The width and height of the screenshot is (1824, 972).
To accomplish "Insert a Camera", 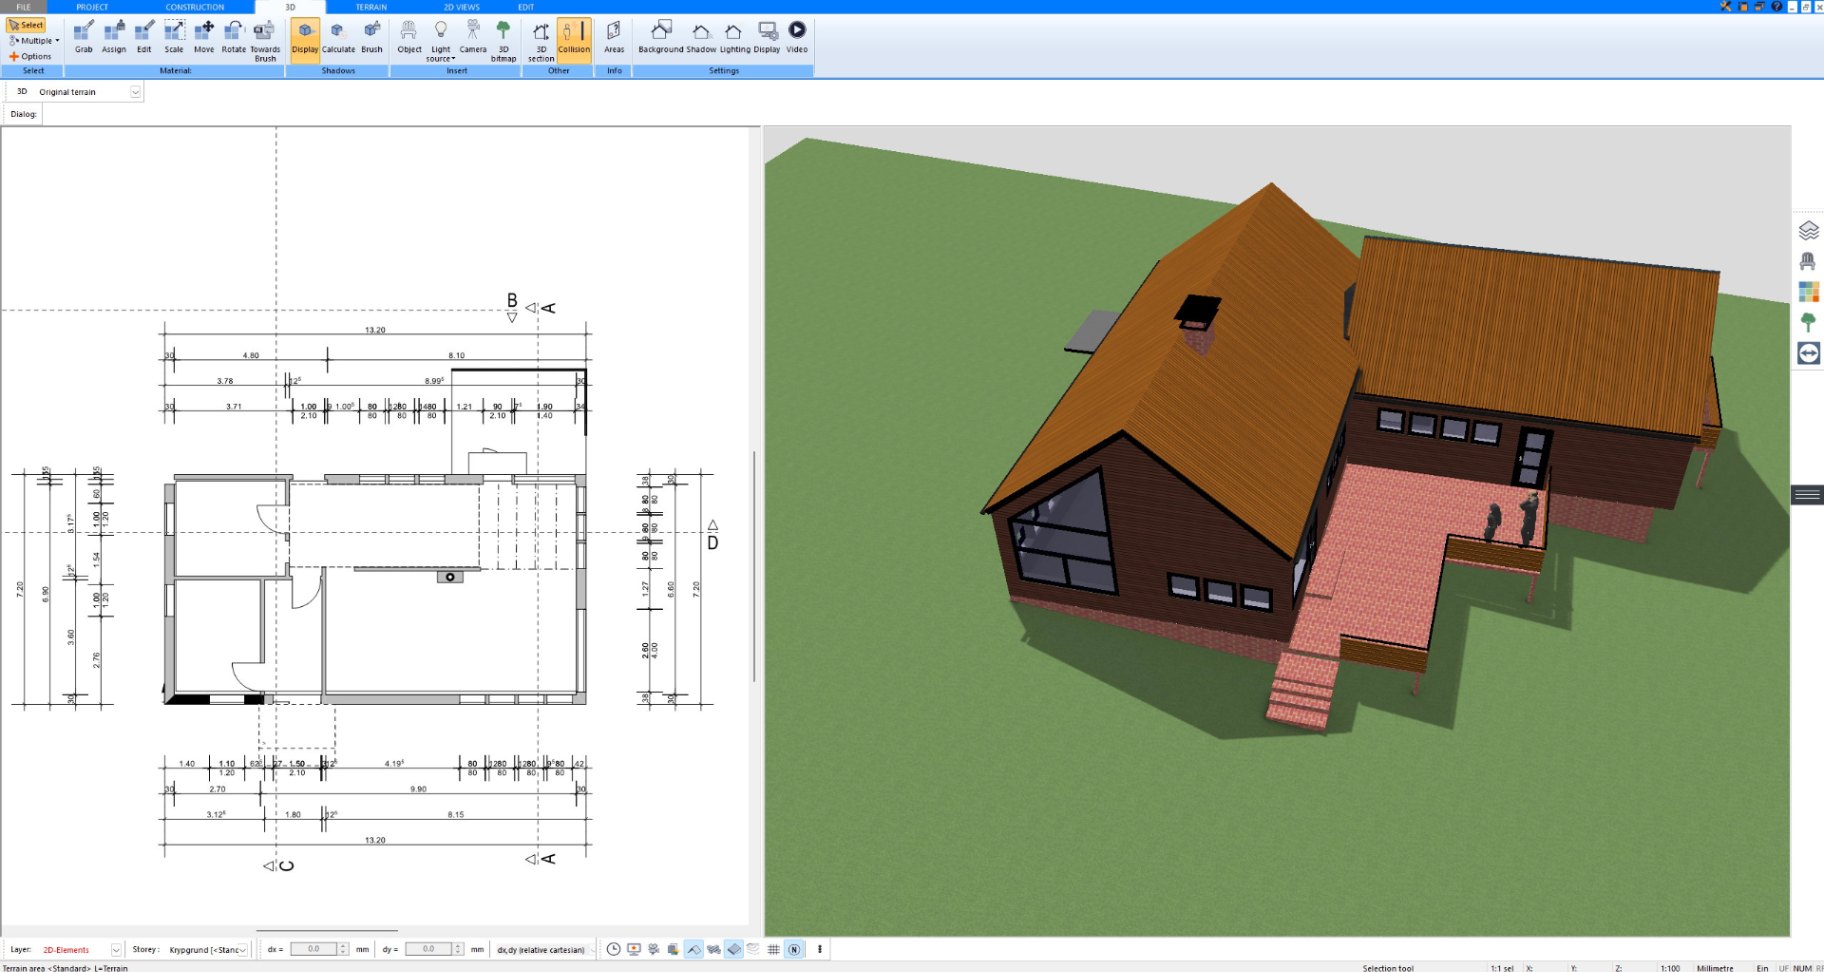I will [x=473, y=38].
